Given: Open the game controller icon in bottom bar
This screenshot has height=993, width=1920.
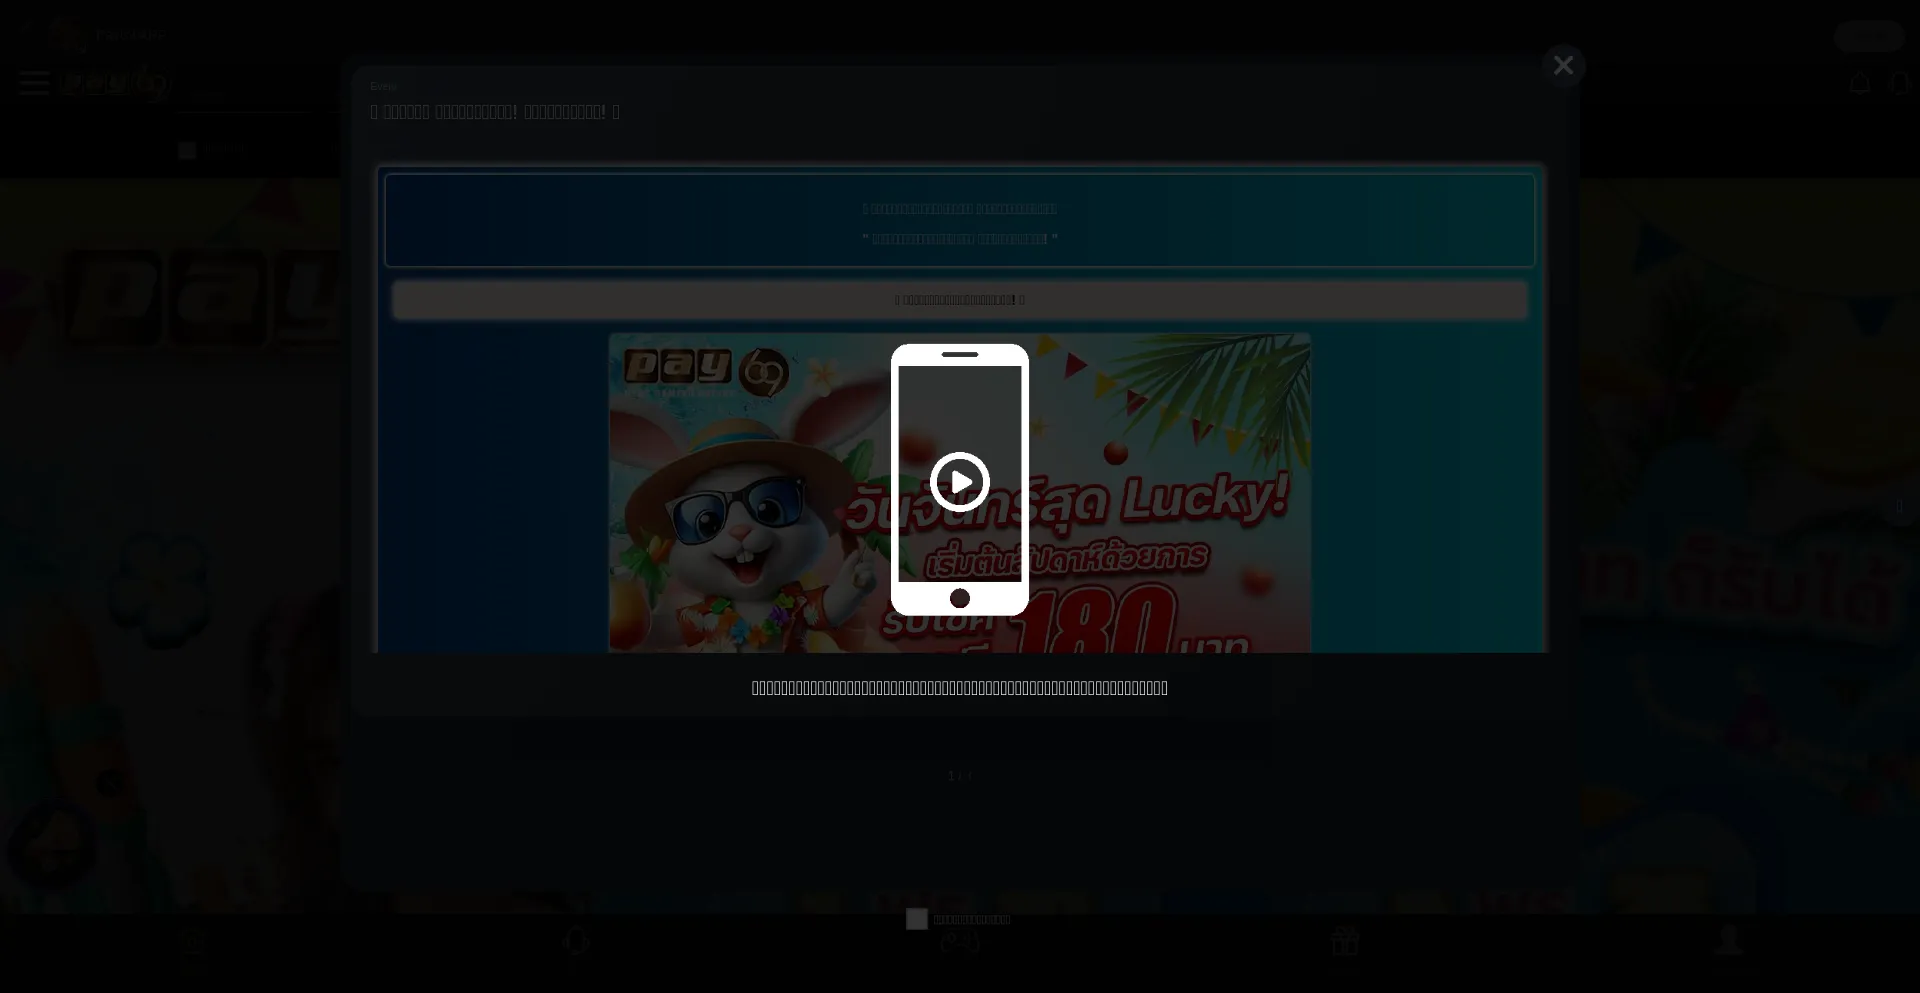Looking at the screenshot, I should click(959, 943).
